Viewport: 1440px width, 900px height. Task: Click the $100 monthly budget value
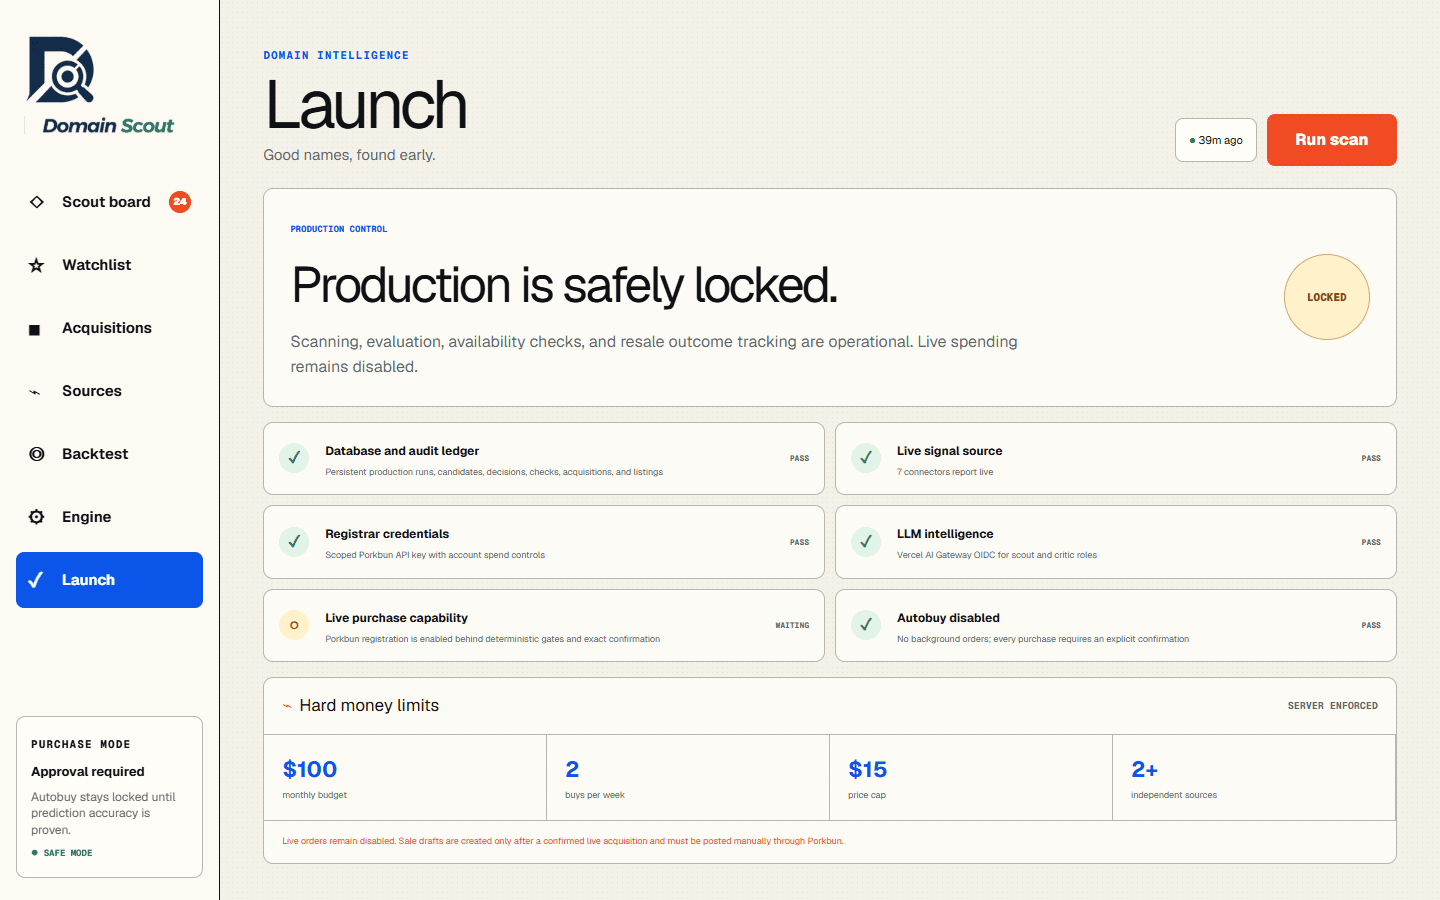pos(310,769)
